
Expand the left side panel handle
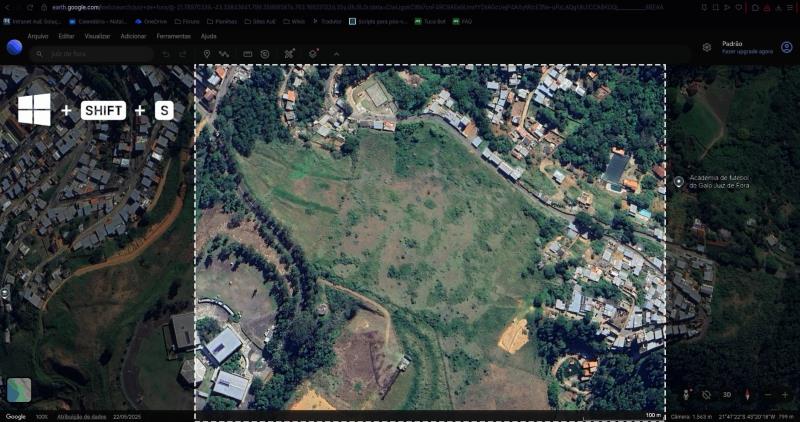click(x=4, y=292)
